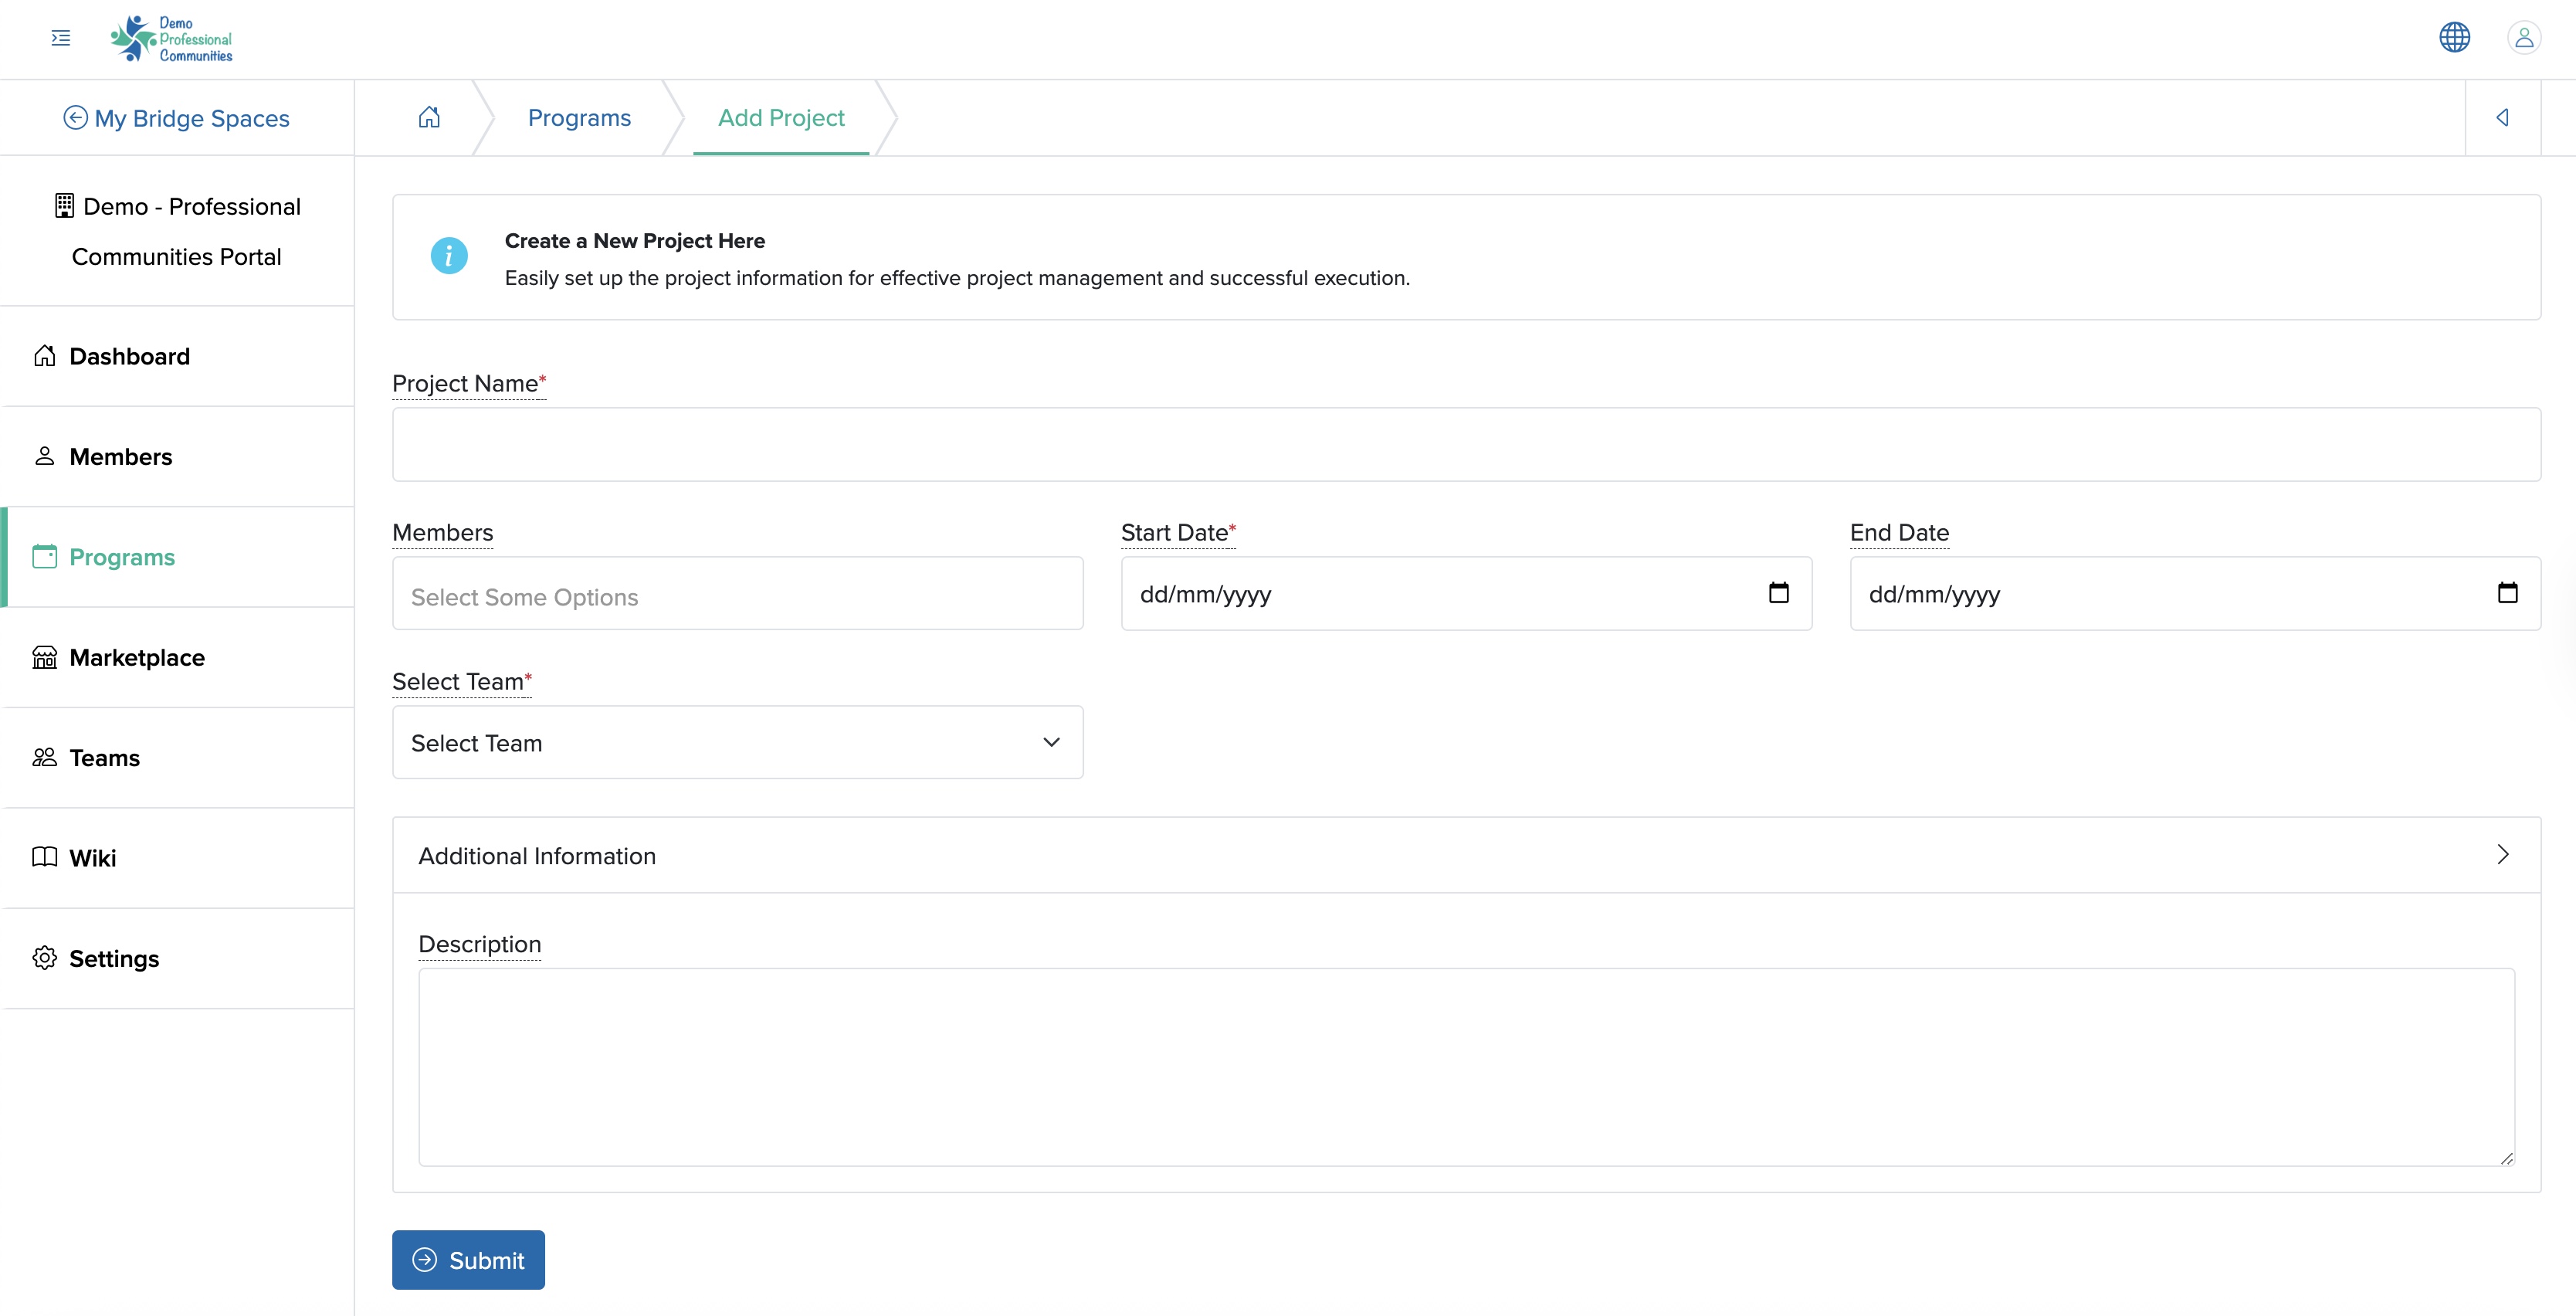Viewport: 2576px width, 1316px height.
Task: Open the language globe icon
Action: point(2454,38)
